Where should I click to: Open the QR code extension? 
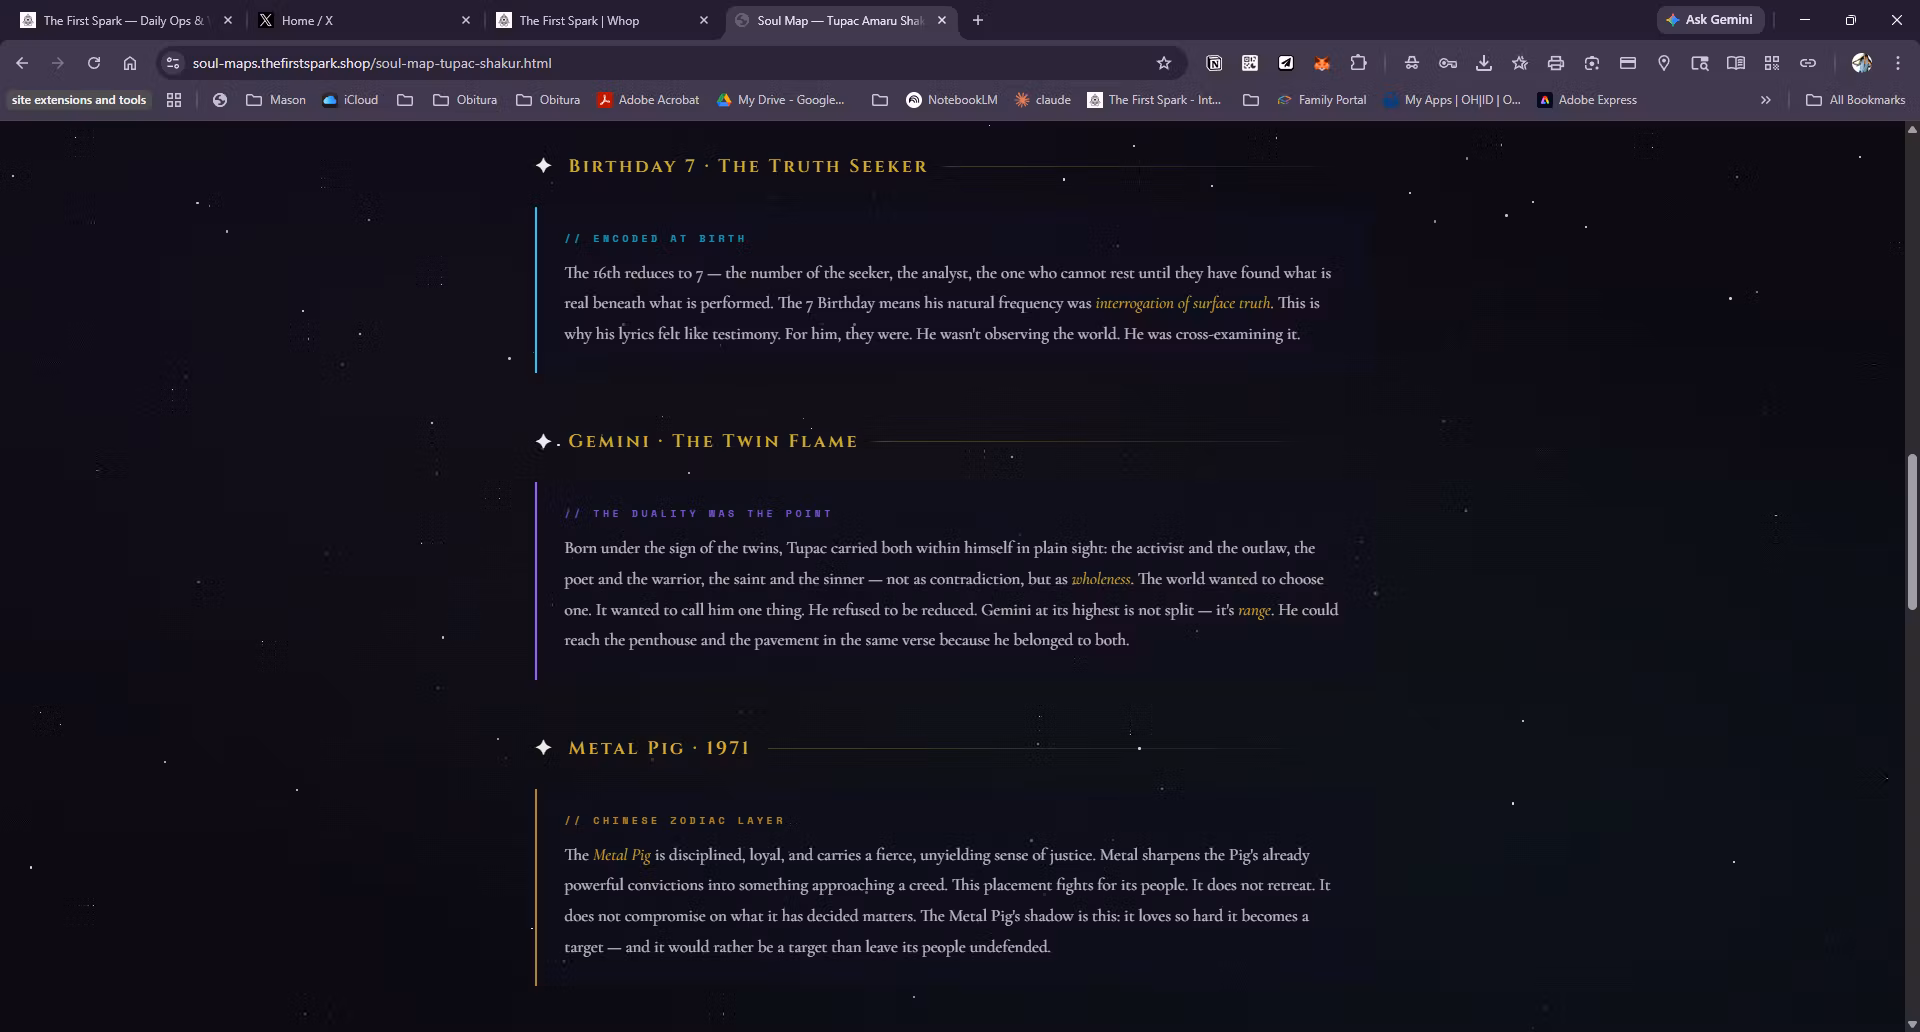pyautogui.click(x=1250, y=63)
